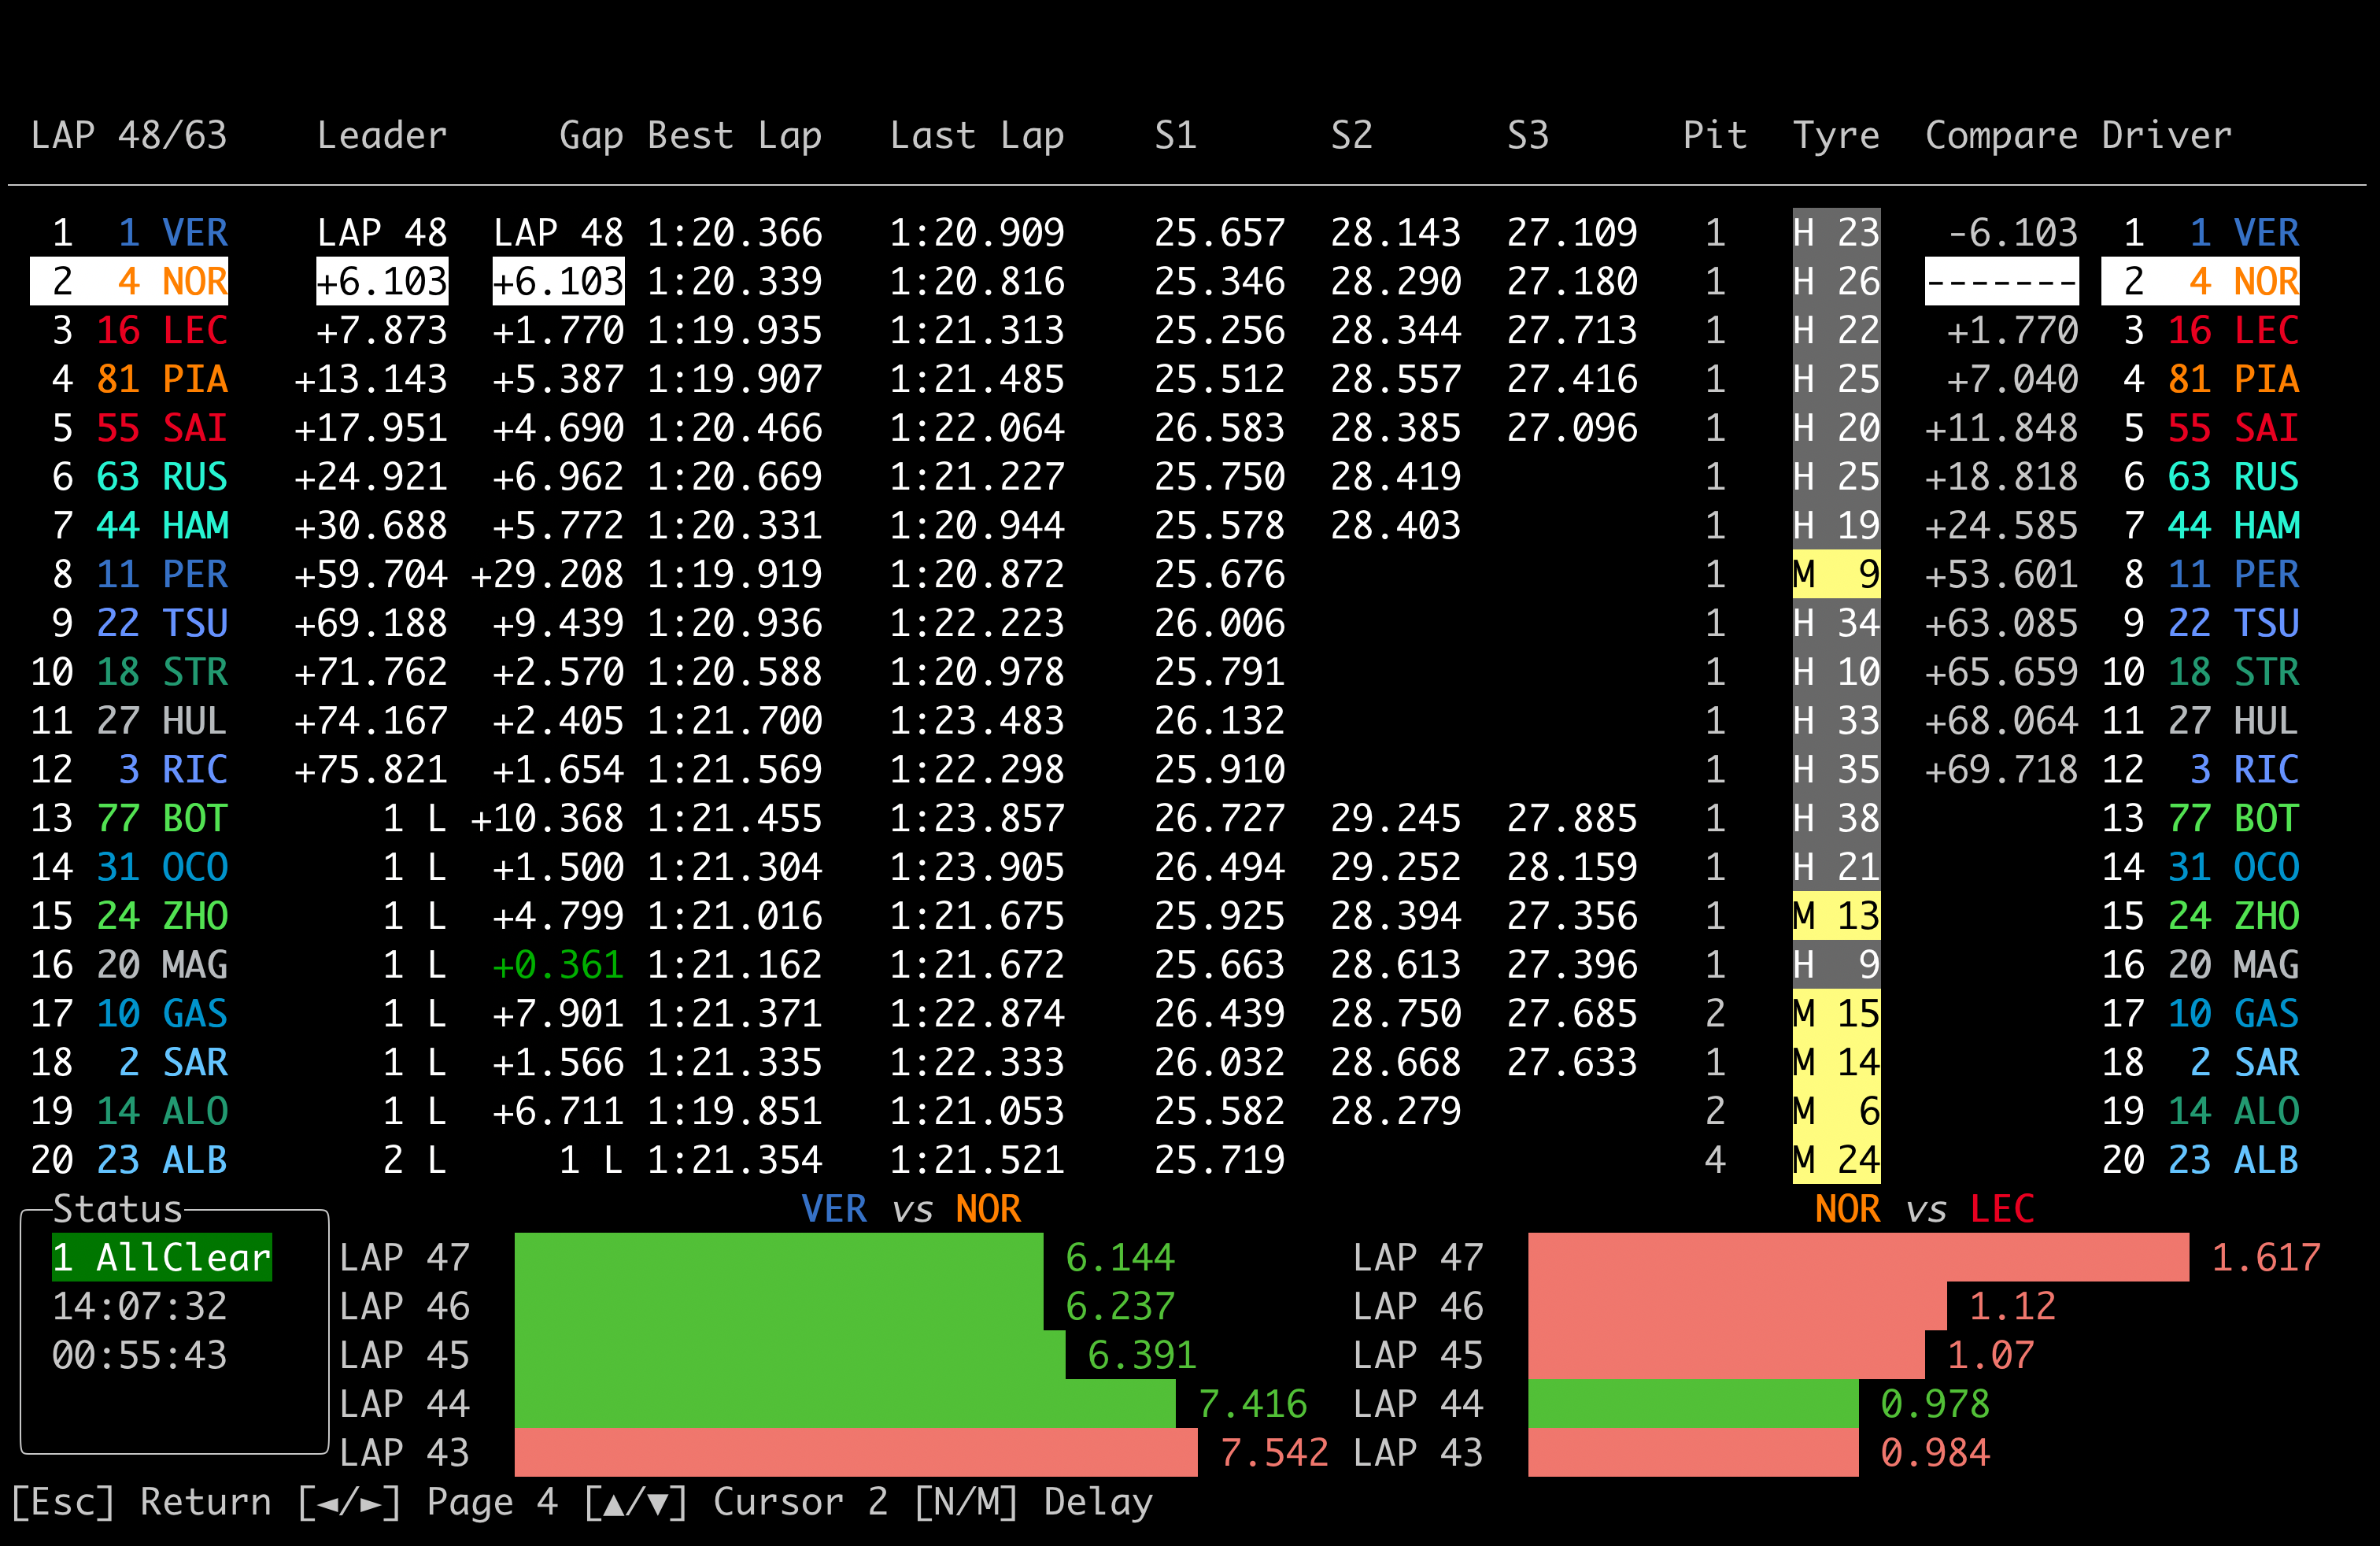Click LAP 44 green bar in NOR vs LEC
This screenshot has width=2380, height=1546.
tap(1692, 1404)
